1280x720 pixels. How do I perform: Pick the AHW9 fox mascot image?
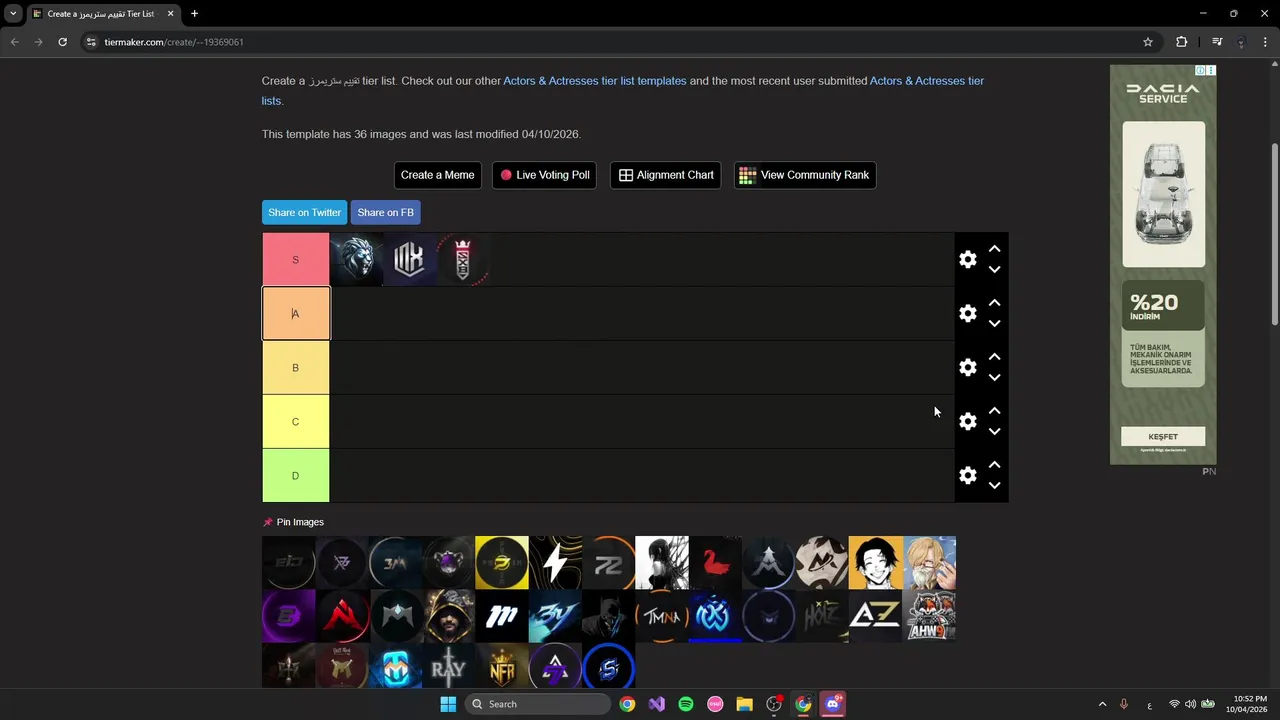click(x=929, y=616)
